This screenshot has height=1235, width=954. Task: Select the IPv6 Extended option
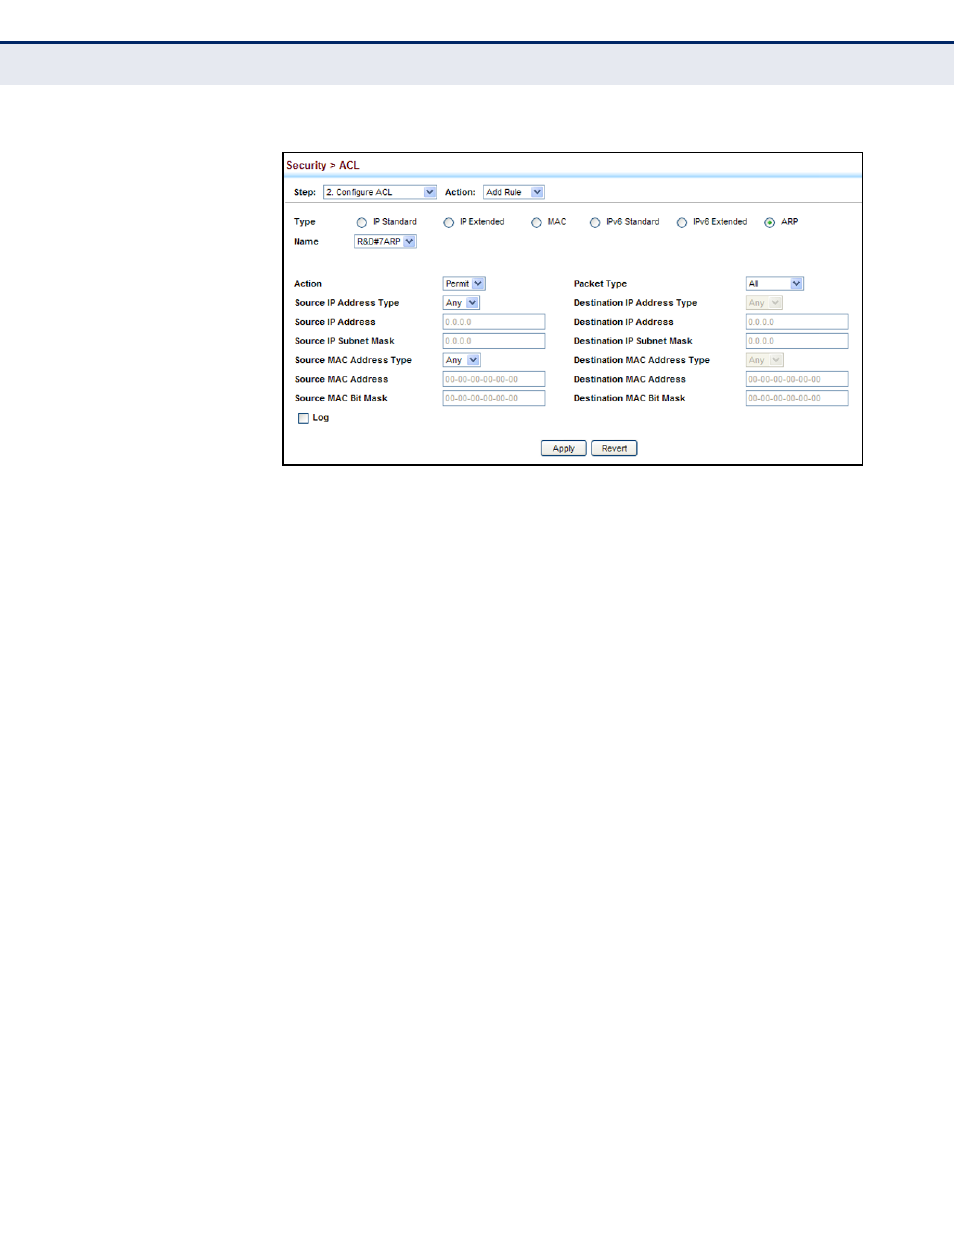click(x=682, y=222)
